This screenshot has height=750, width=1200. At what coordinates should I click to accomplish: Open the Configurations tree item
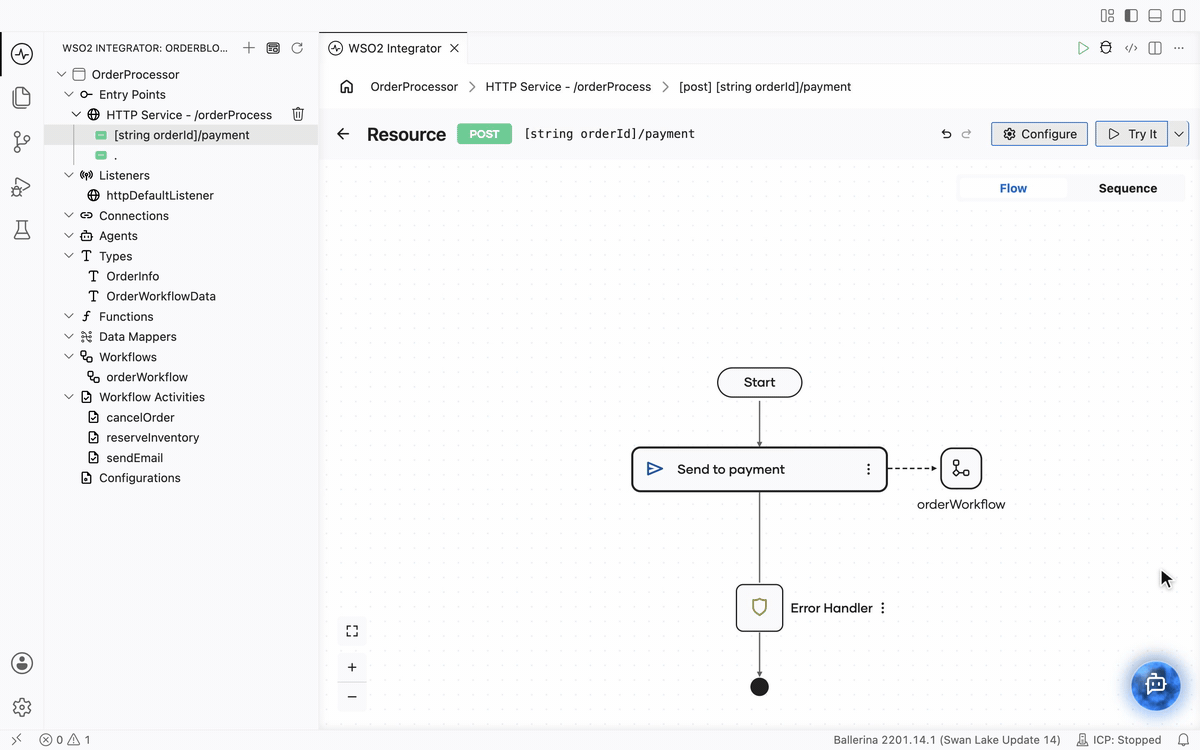[x=140, y=478]
